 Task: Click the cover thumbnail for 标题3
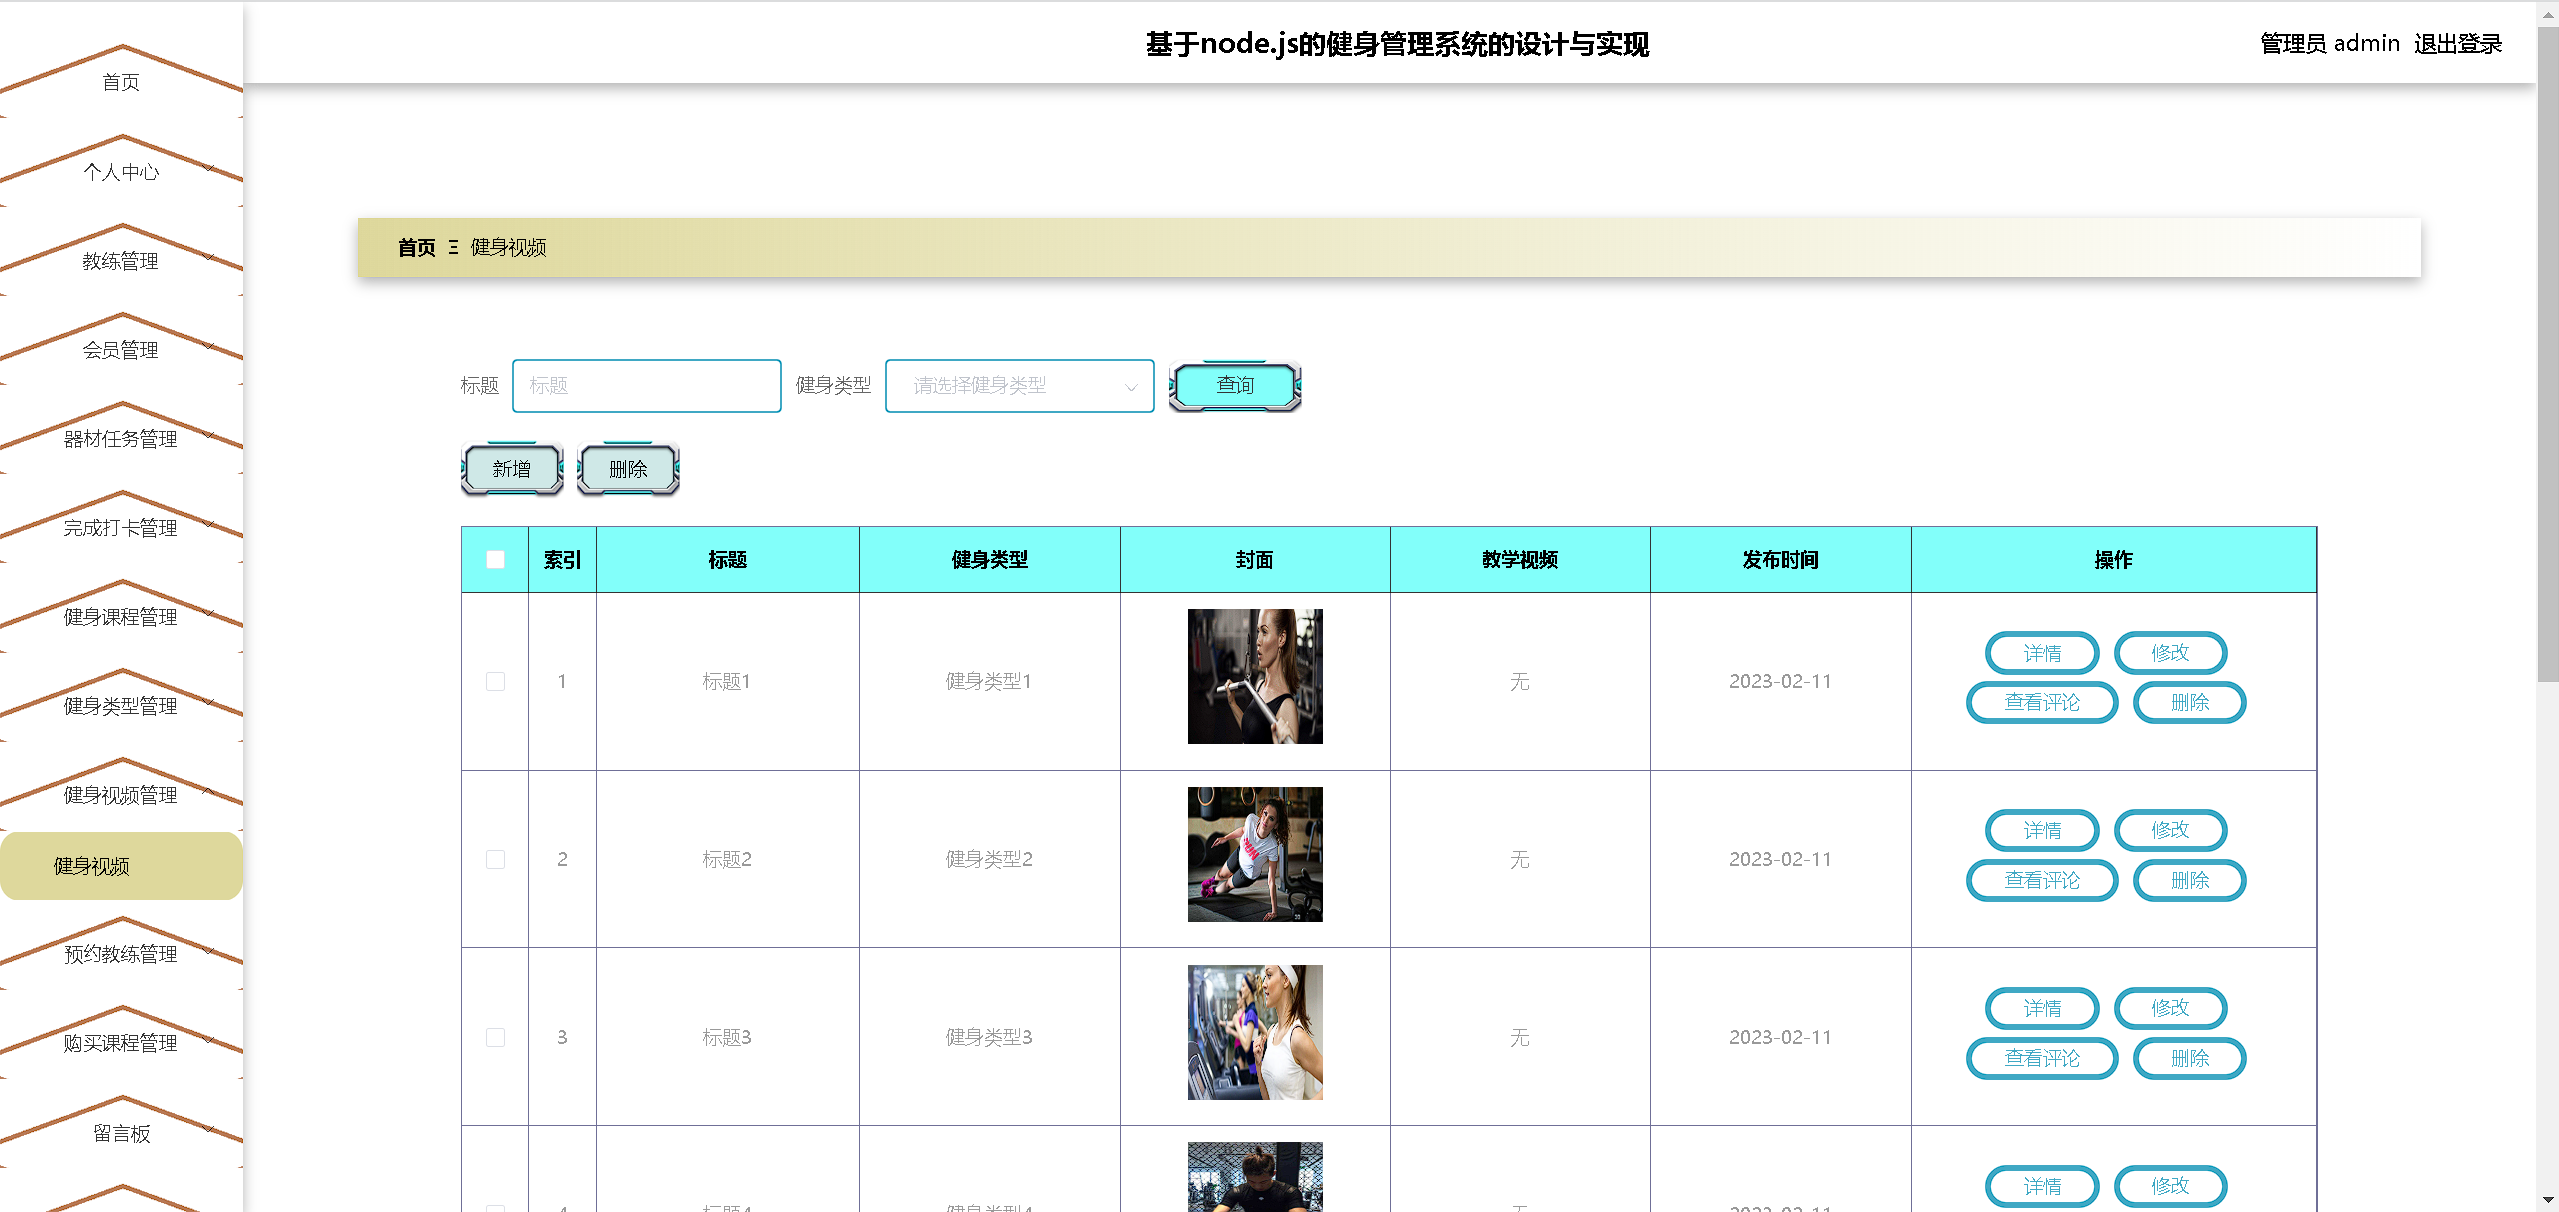[x=1254, y=1032]
